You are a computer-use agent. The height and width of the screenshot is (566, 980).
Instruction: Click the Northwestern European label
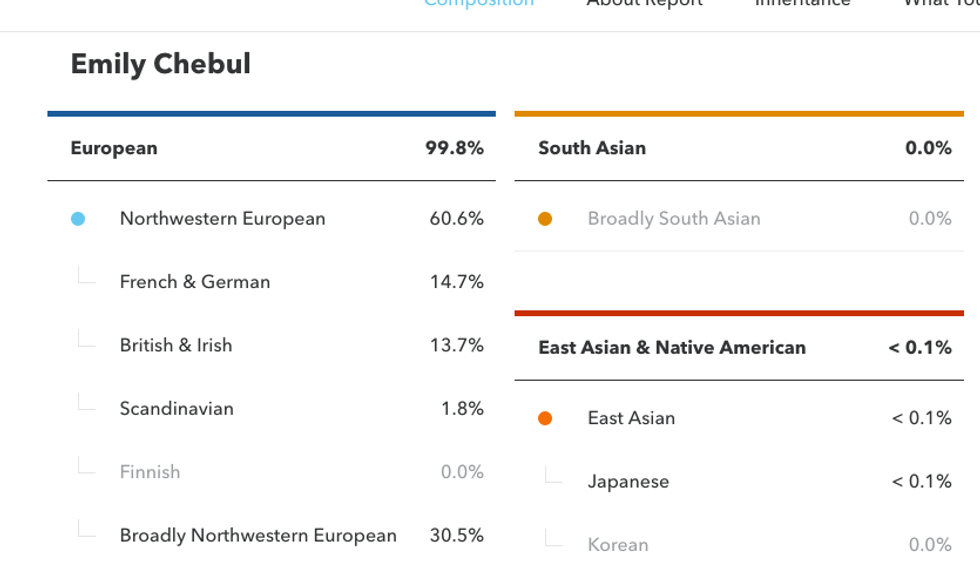(222, 219)
